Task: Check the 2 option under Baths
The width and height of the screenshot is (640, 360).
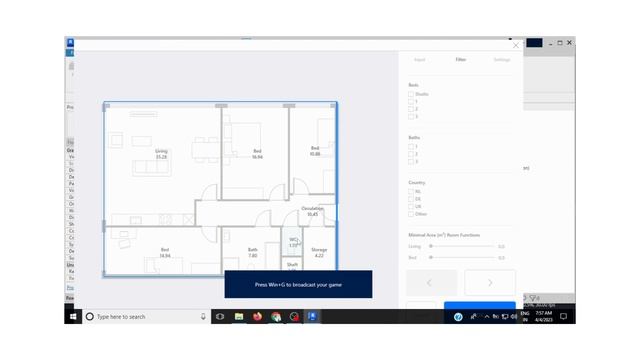Action: 411,154
